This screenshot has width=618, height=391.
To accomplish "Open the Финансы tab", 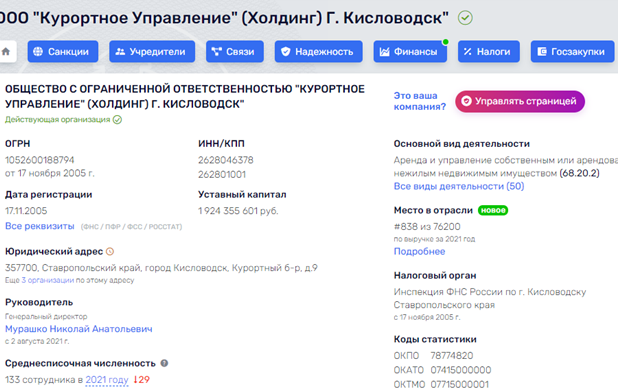I will [x=410, y=52].
